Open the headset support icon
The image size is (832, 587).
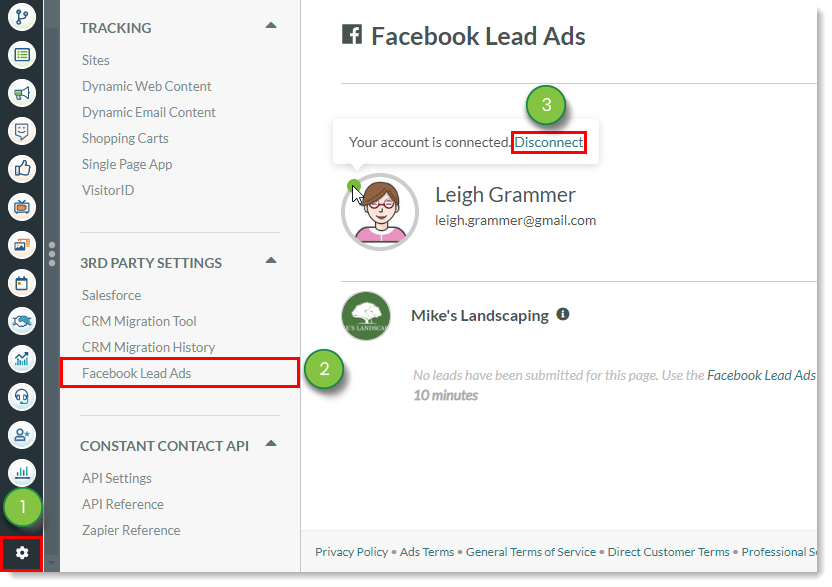(22, 397)
